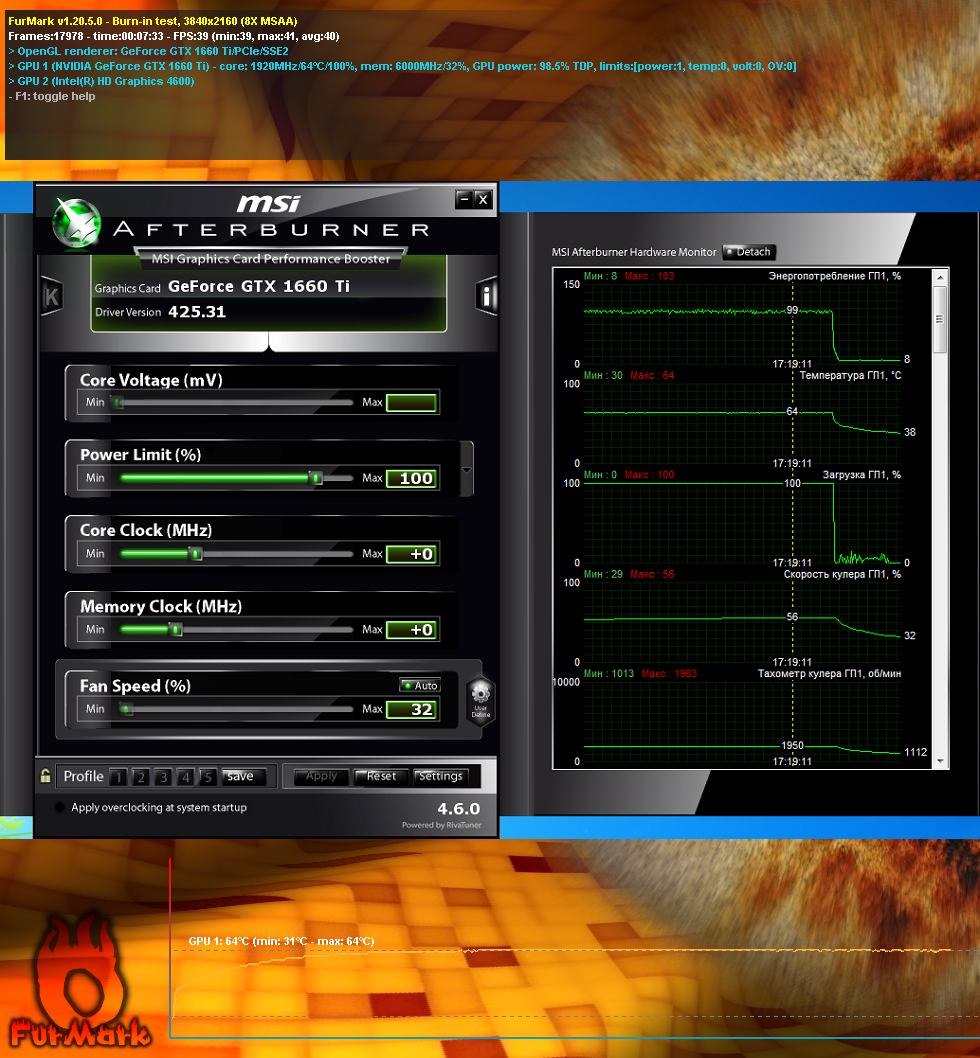980x1058 pixels.
Task: Click the profile lock padlock icon
Action: point(45,776)
